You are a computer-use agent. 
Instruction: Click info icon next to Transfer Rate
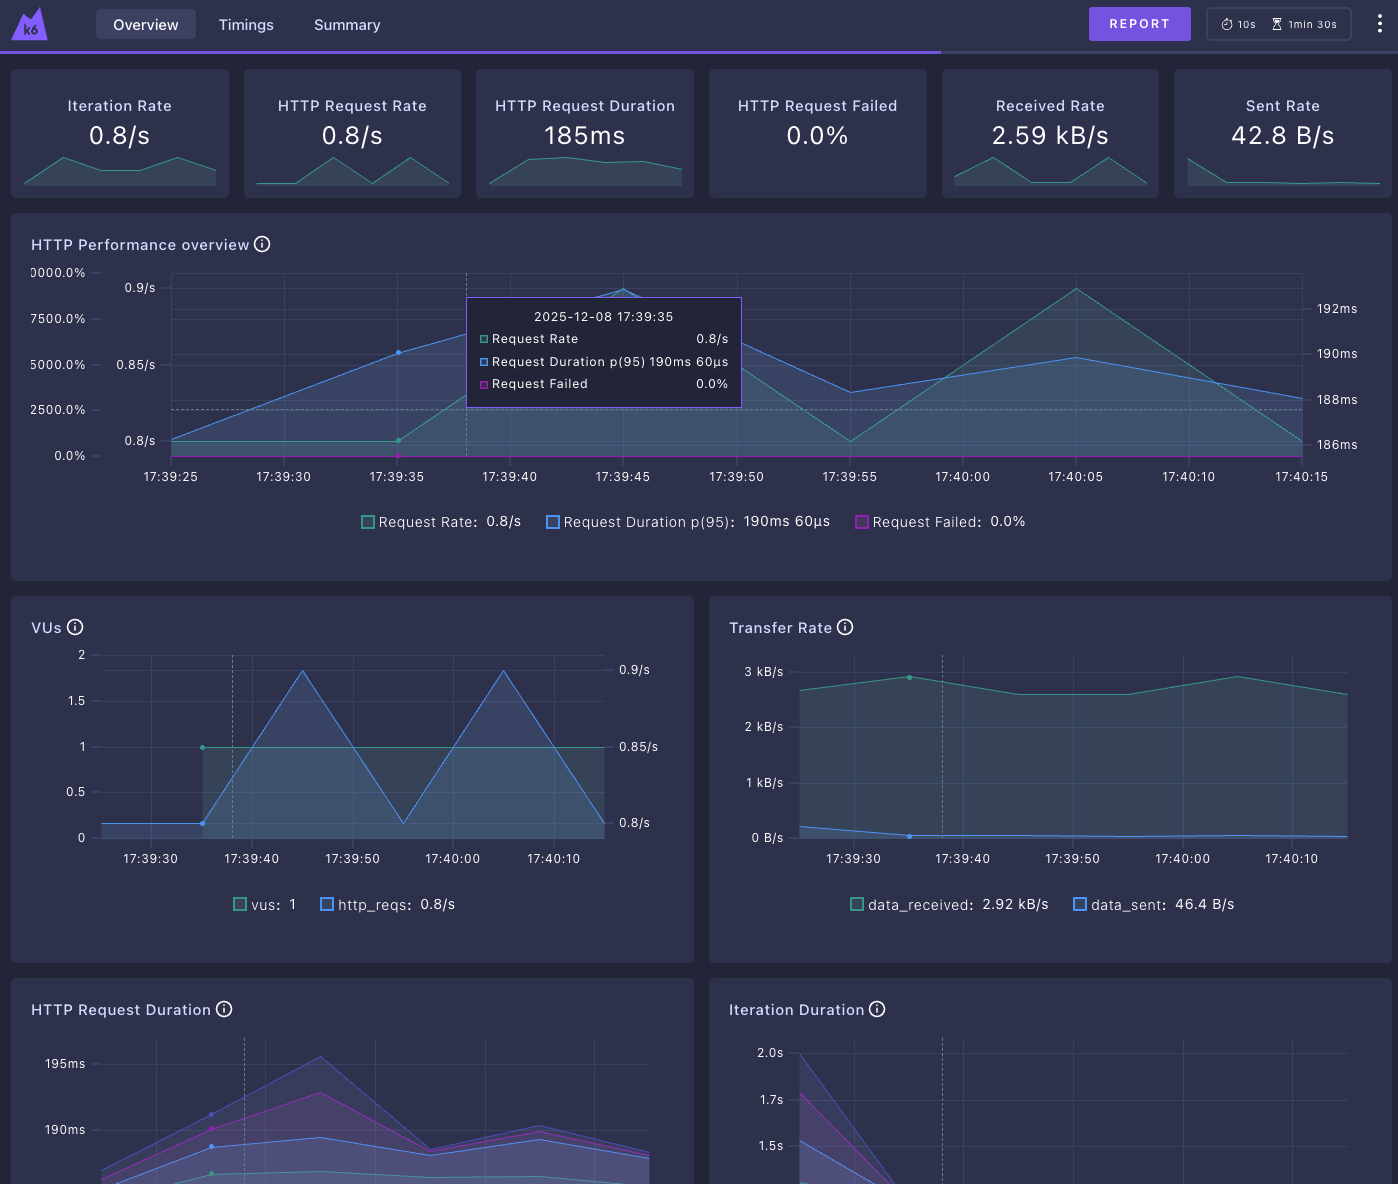point(845,627)
